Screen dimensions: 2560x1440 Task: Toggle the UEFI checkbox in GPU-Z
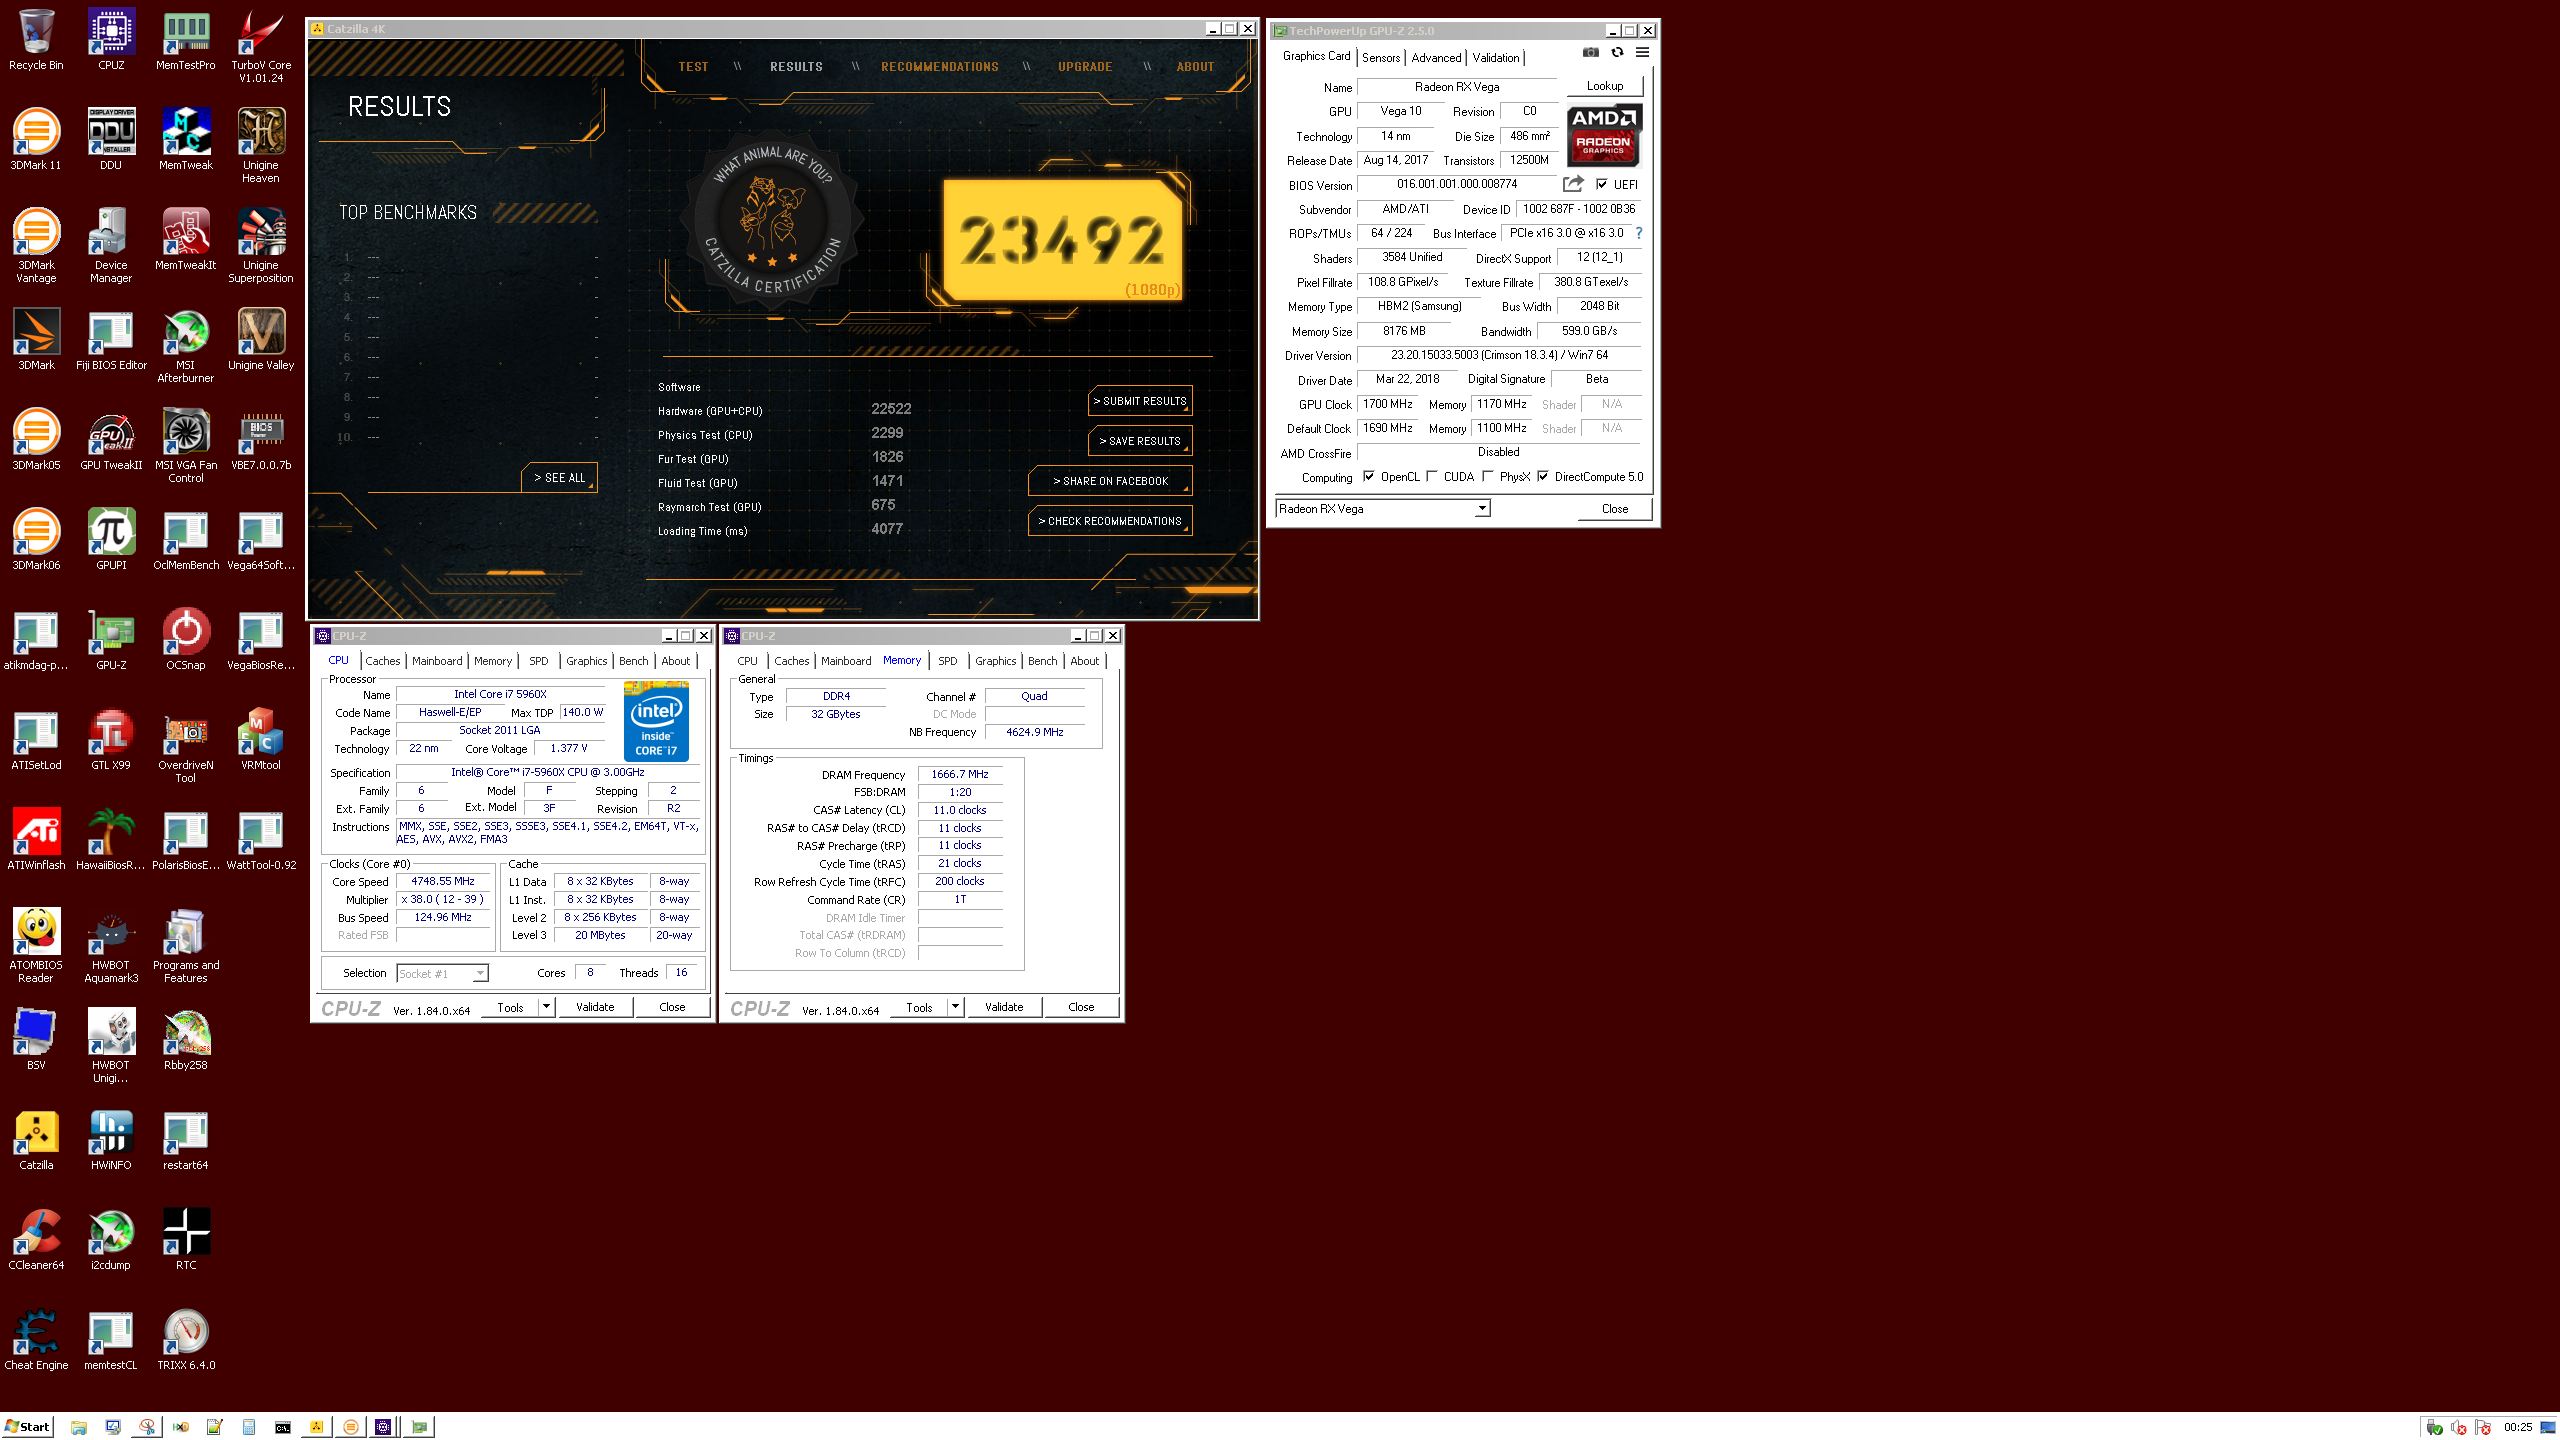[x=1602, y=184]
